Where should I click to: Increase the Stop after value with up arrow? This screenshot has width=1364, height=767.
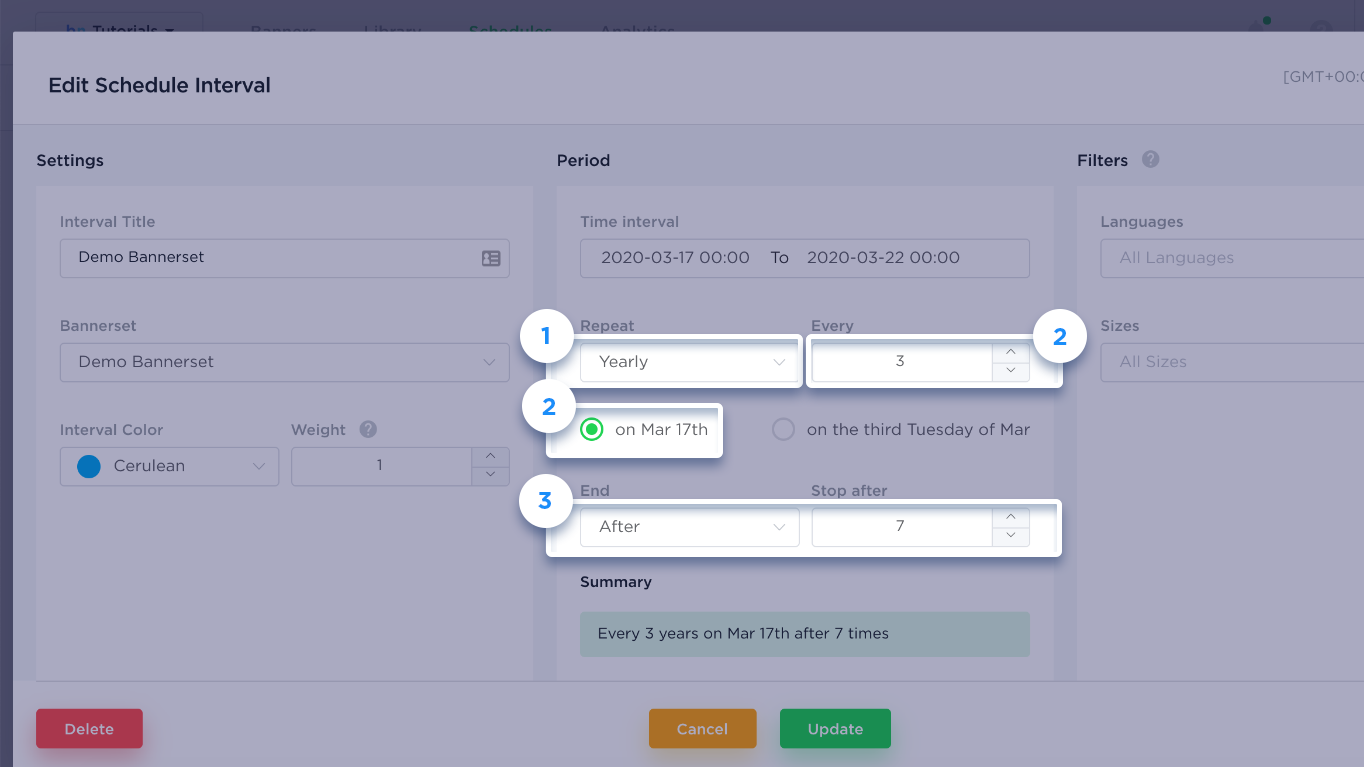(x=1011, y=517)
